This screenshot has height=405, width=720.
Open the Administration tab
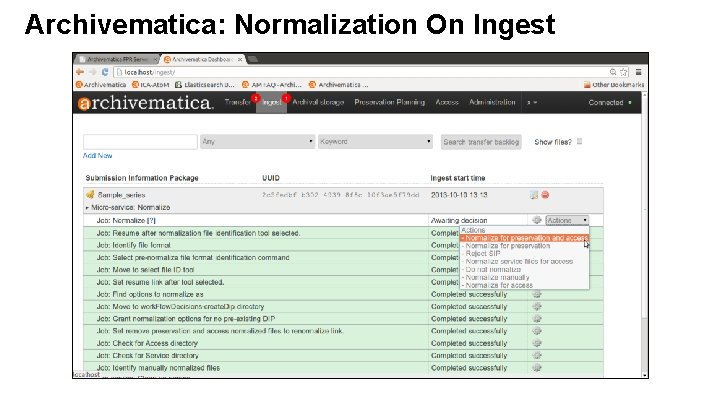tap(493, 103)
